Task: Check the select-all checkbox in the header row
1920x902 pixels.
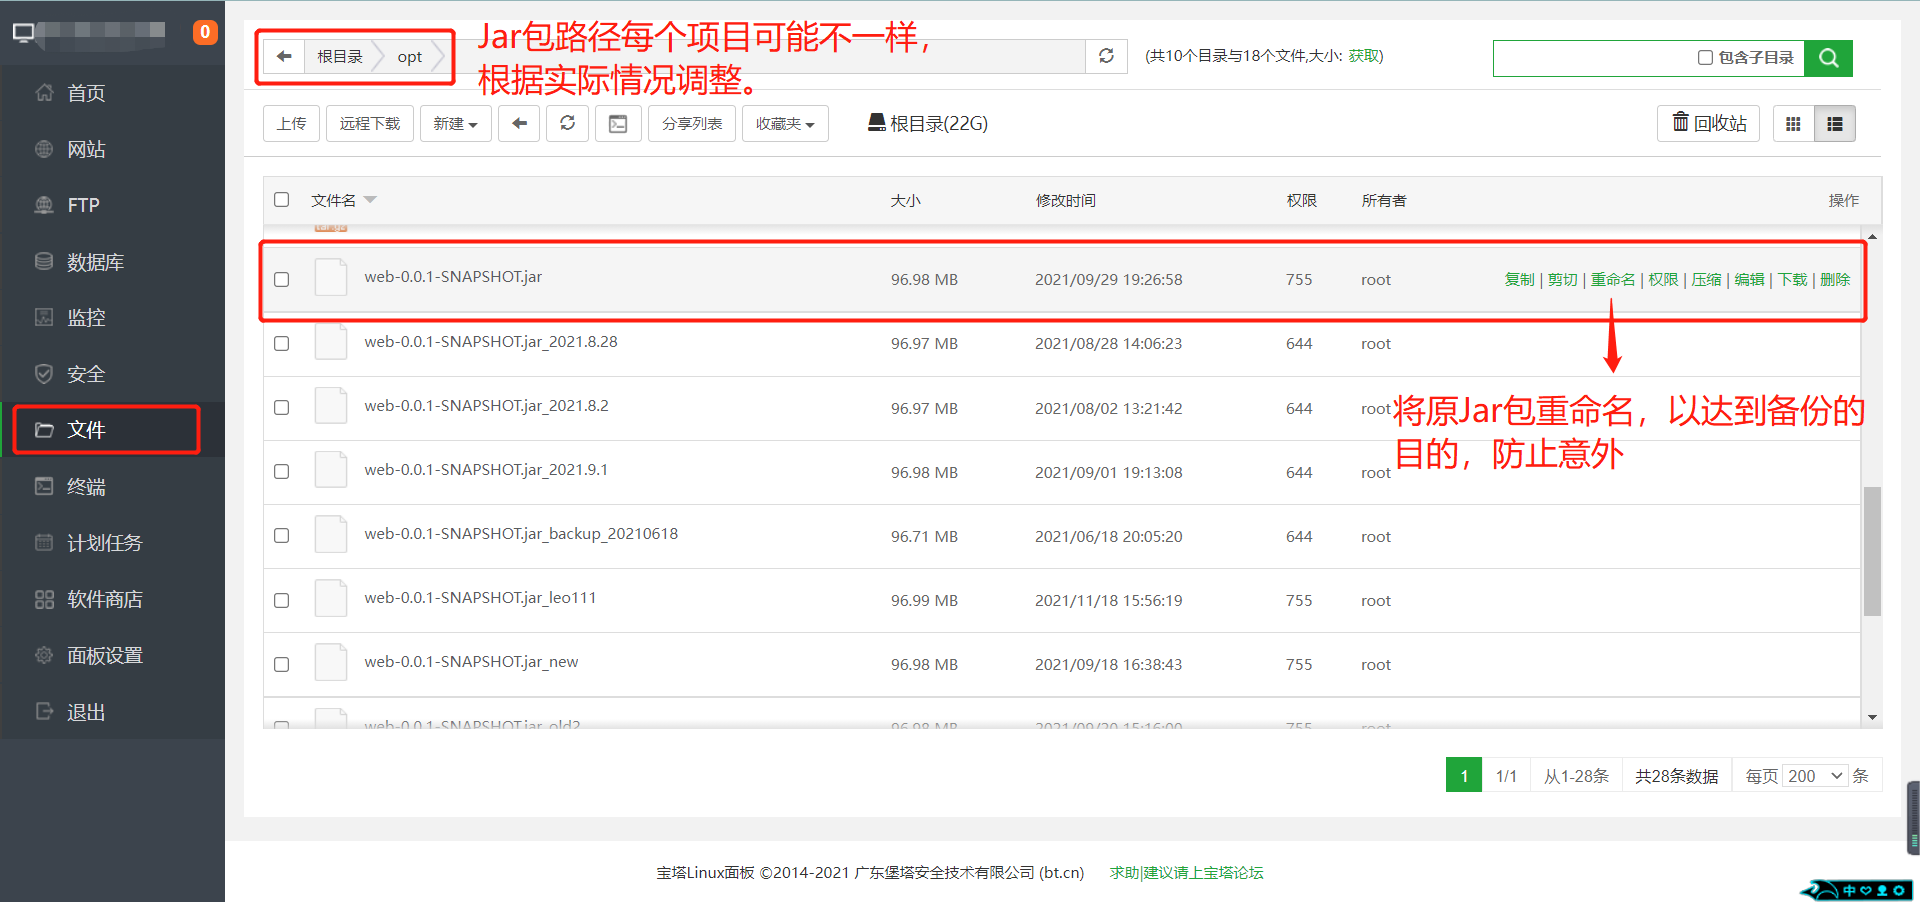Action: [281, 199]
